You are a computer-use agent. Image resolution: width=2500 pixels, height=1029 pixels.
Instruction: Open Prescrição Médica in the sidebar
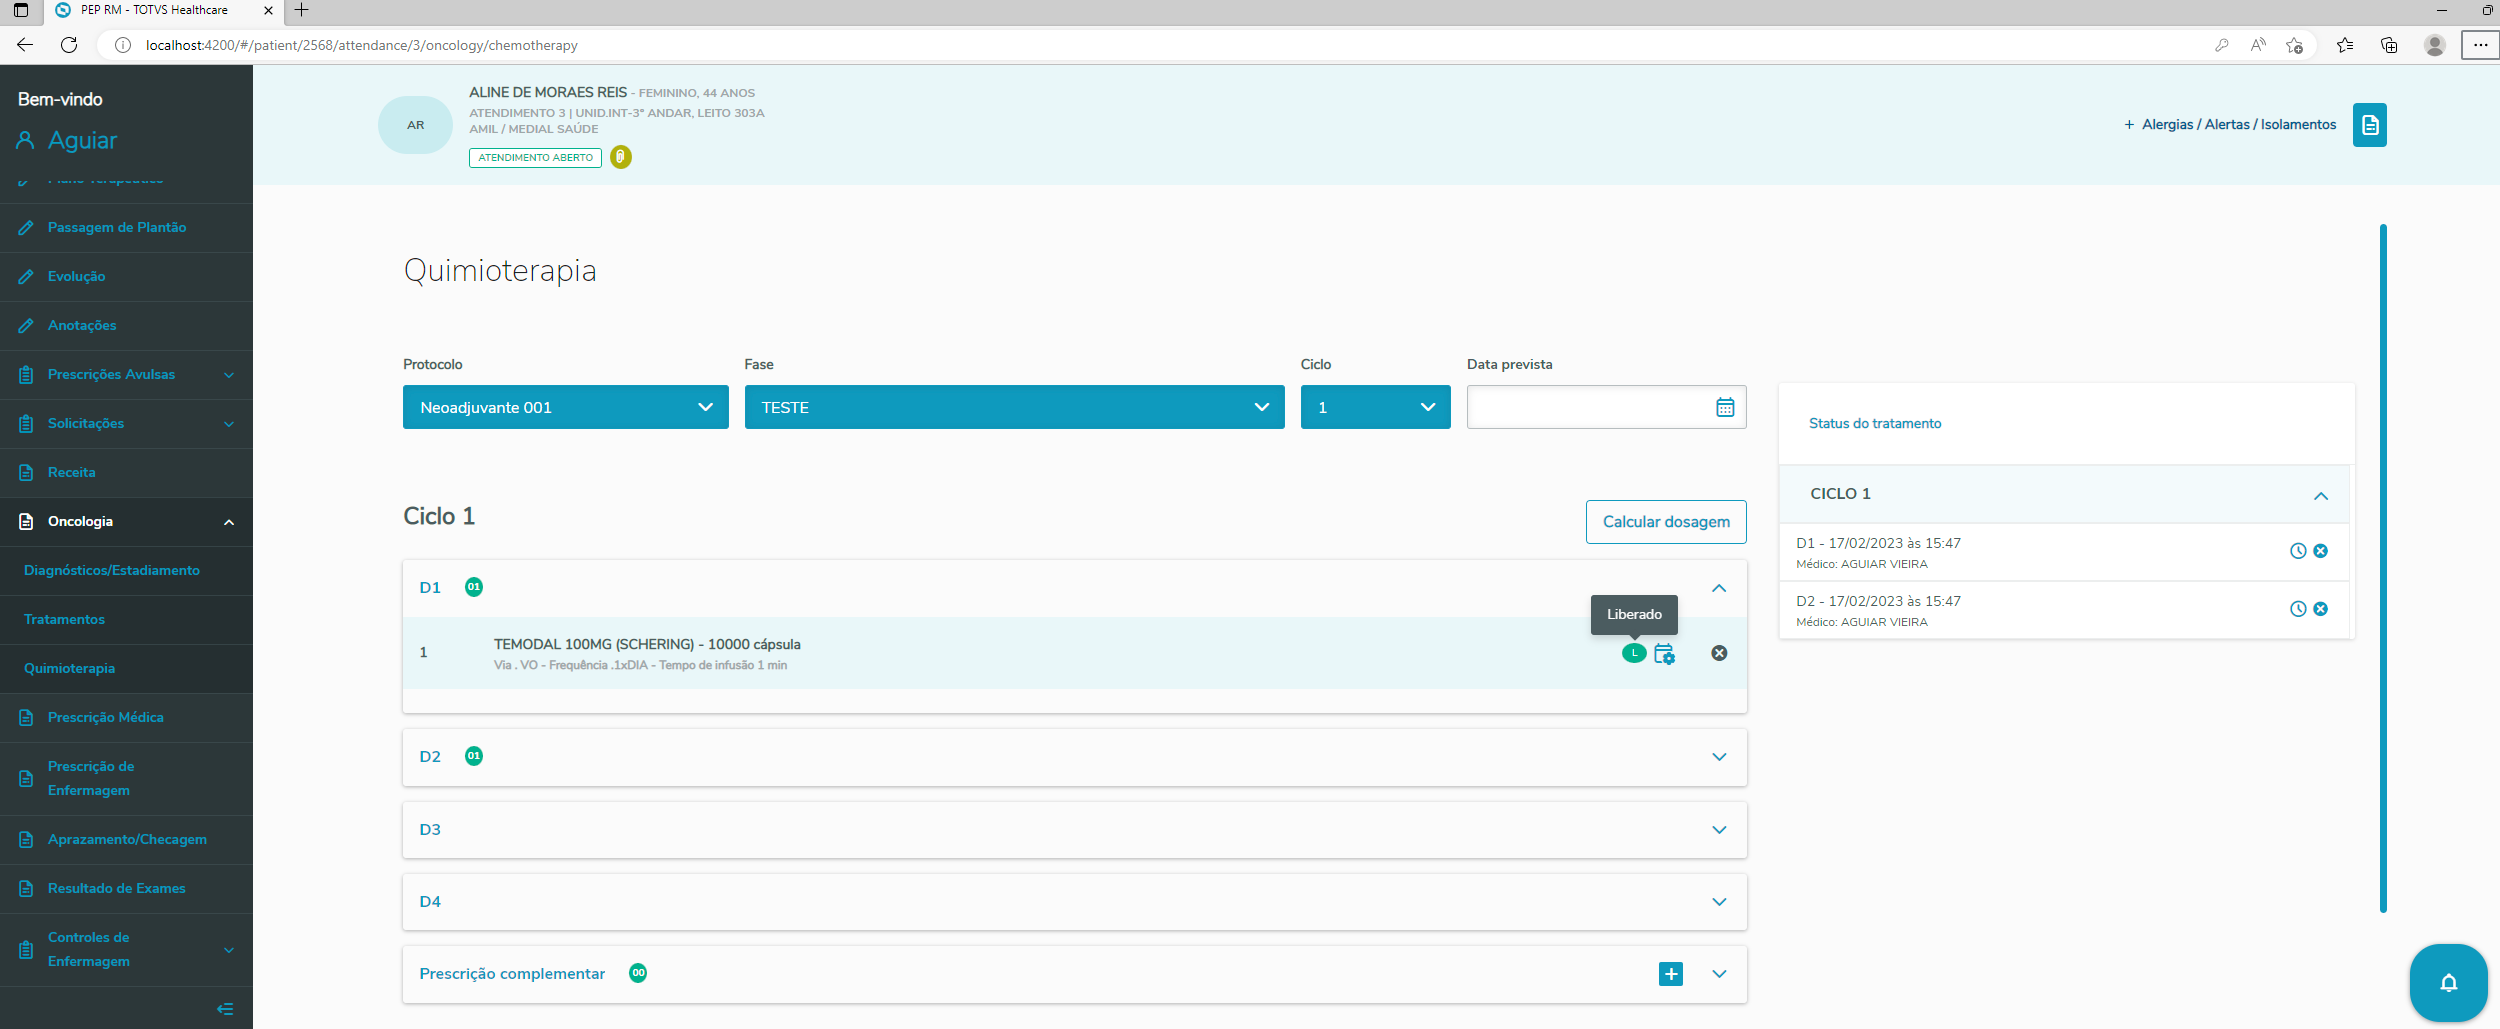126,718
